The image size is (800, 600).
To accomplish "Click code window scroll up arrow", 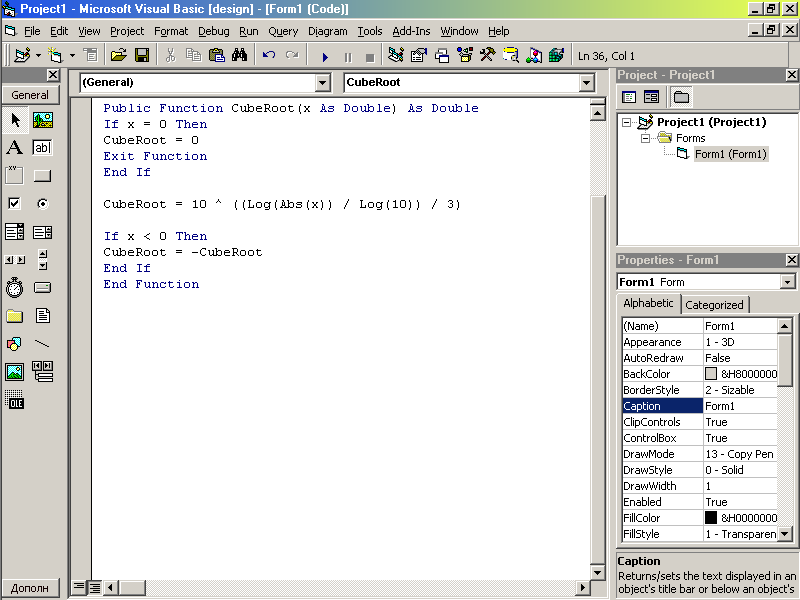I will 597,112.
